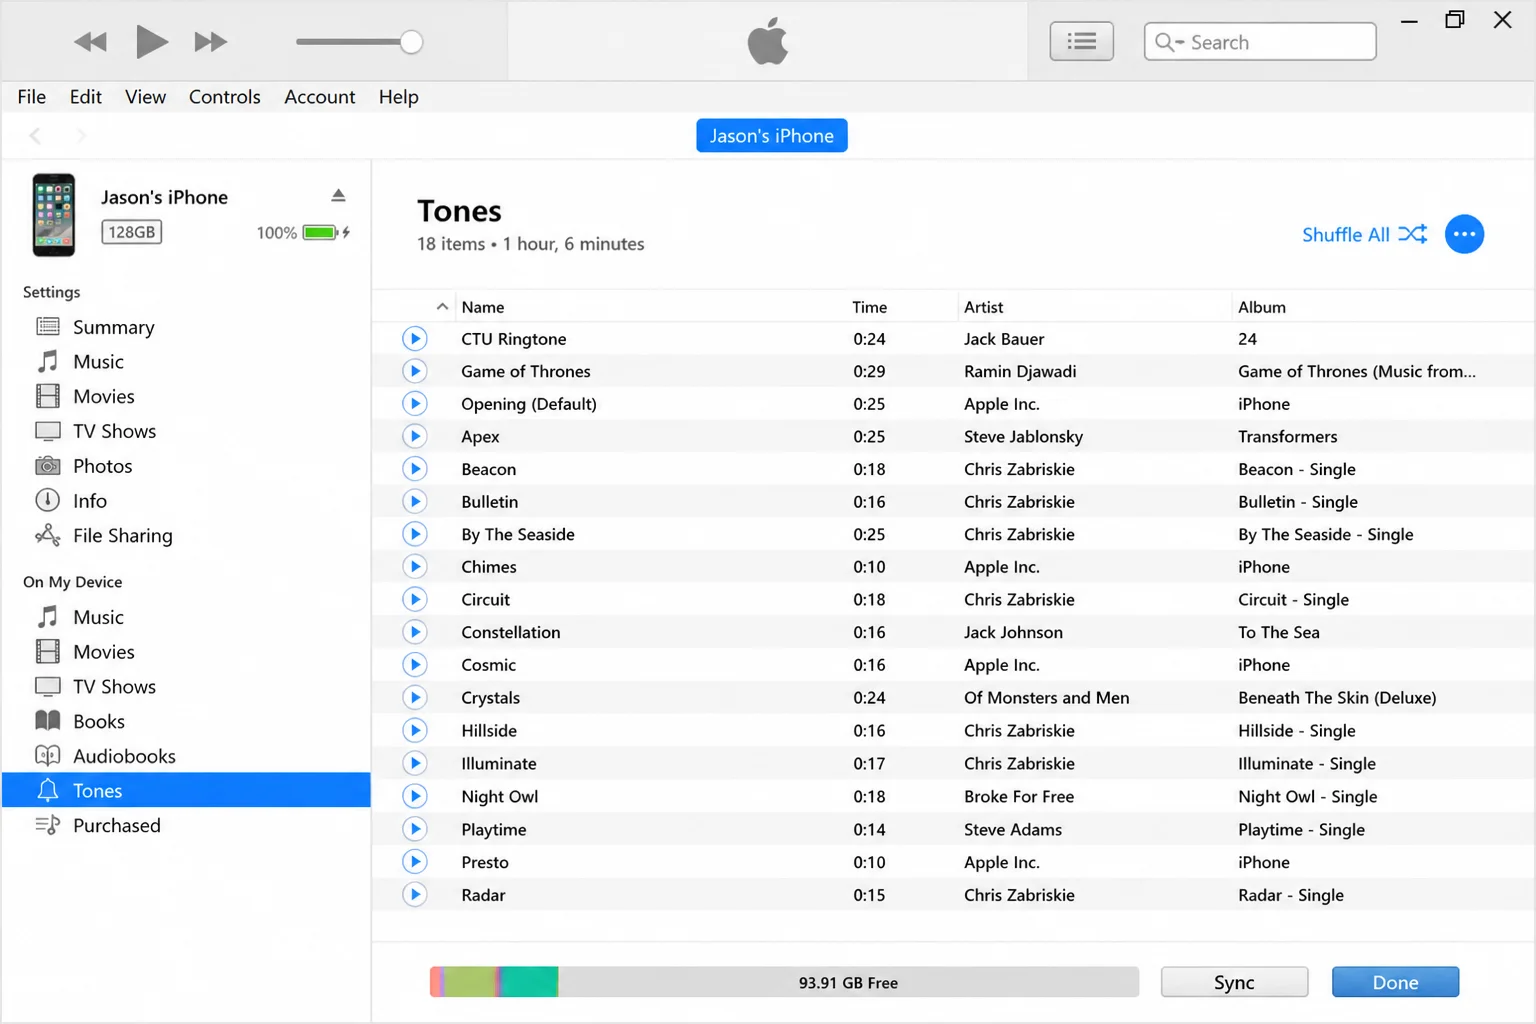Toggle sort direction caret before Name
Image resolution: width=1536 pixels, height=1024 pixels.
point(442,307)
